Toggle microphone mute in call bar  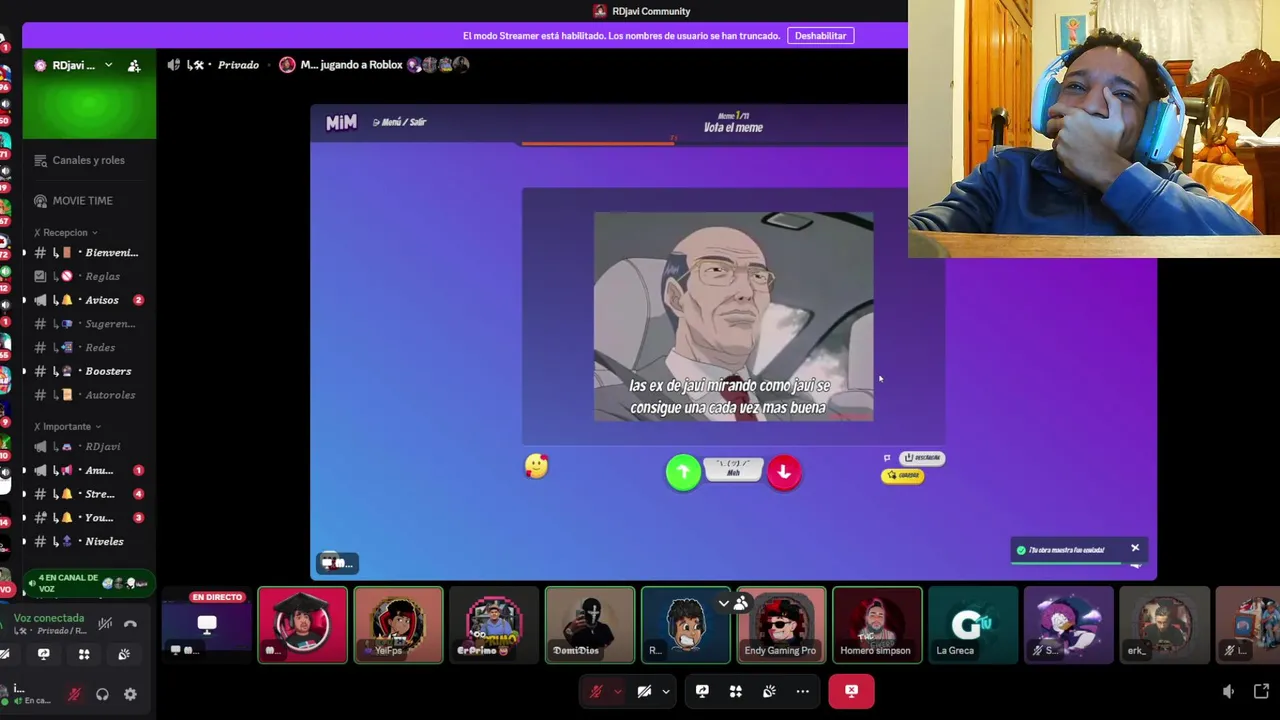click(596, 691)
